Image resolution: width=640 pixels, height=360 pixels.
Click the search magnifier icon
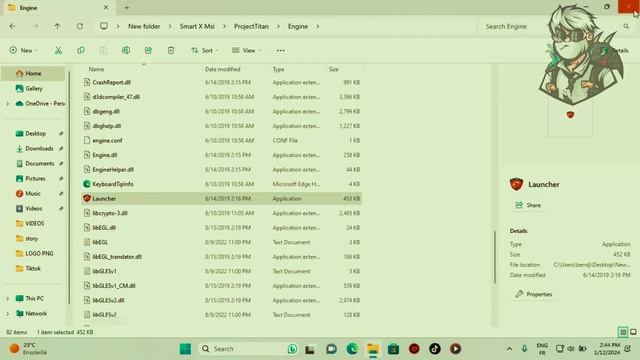click(626, 26)
